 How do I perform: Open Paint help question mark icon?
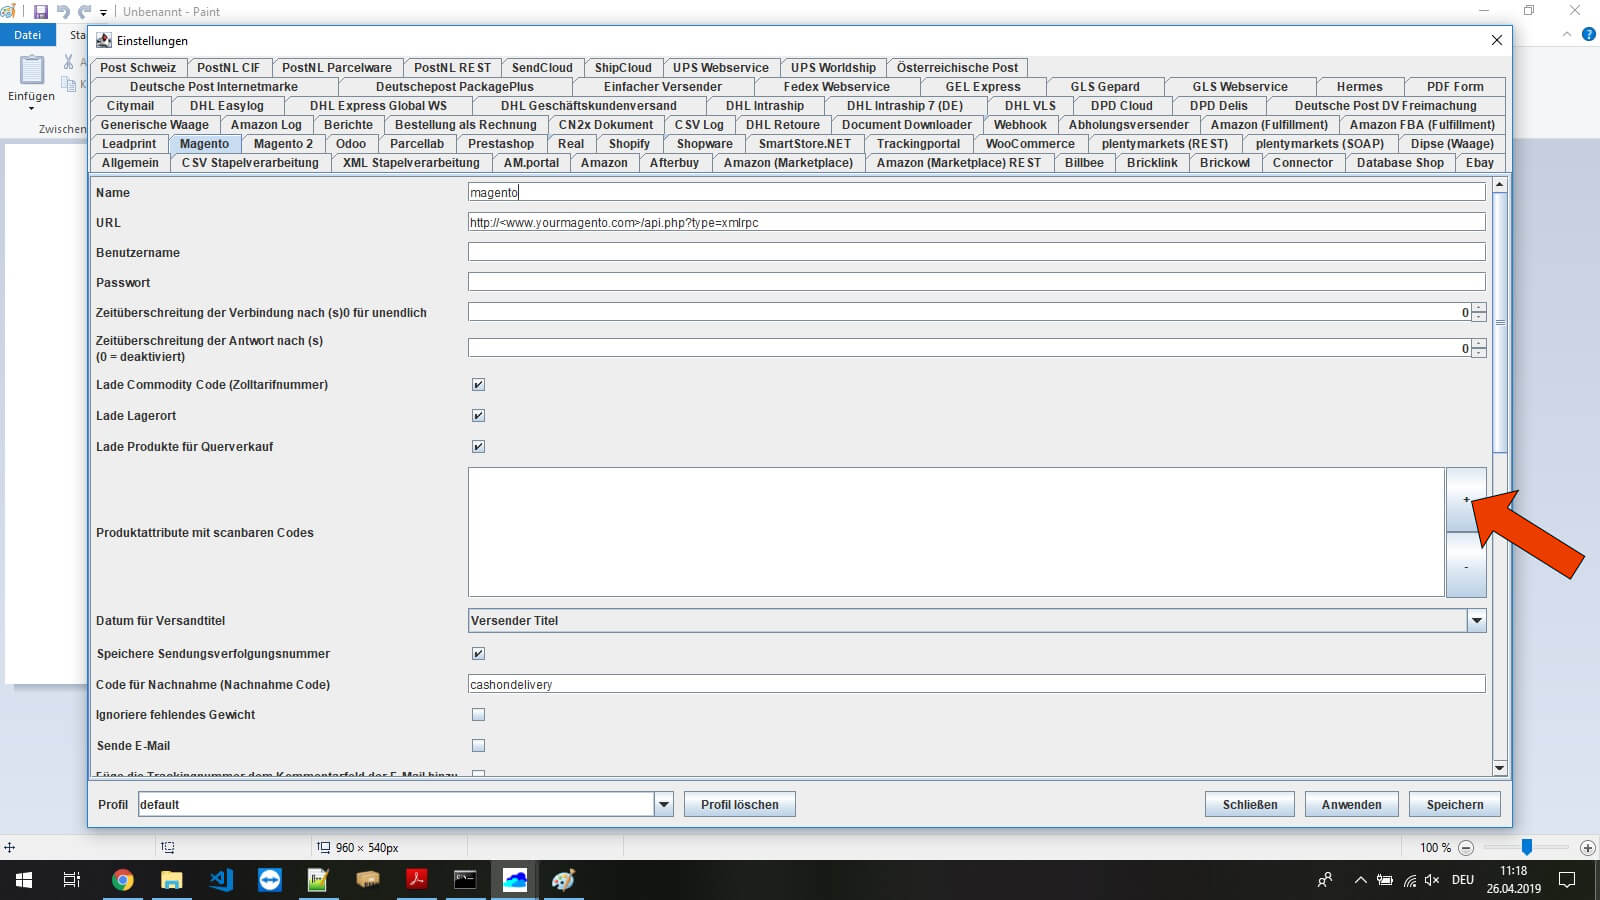coord(1589,34)
